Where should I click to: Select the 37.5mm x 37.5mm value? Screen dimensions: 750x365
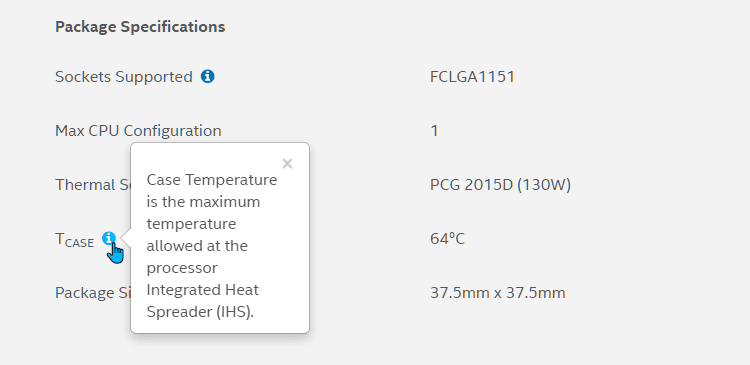coord(497,293)
